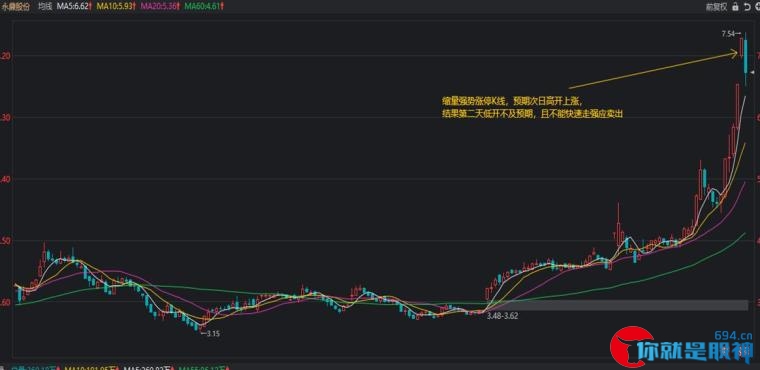Click the gray gap highlight band

[x=616, y=305]
